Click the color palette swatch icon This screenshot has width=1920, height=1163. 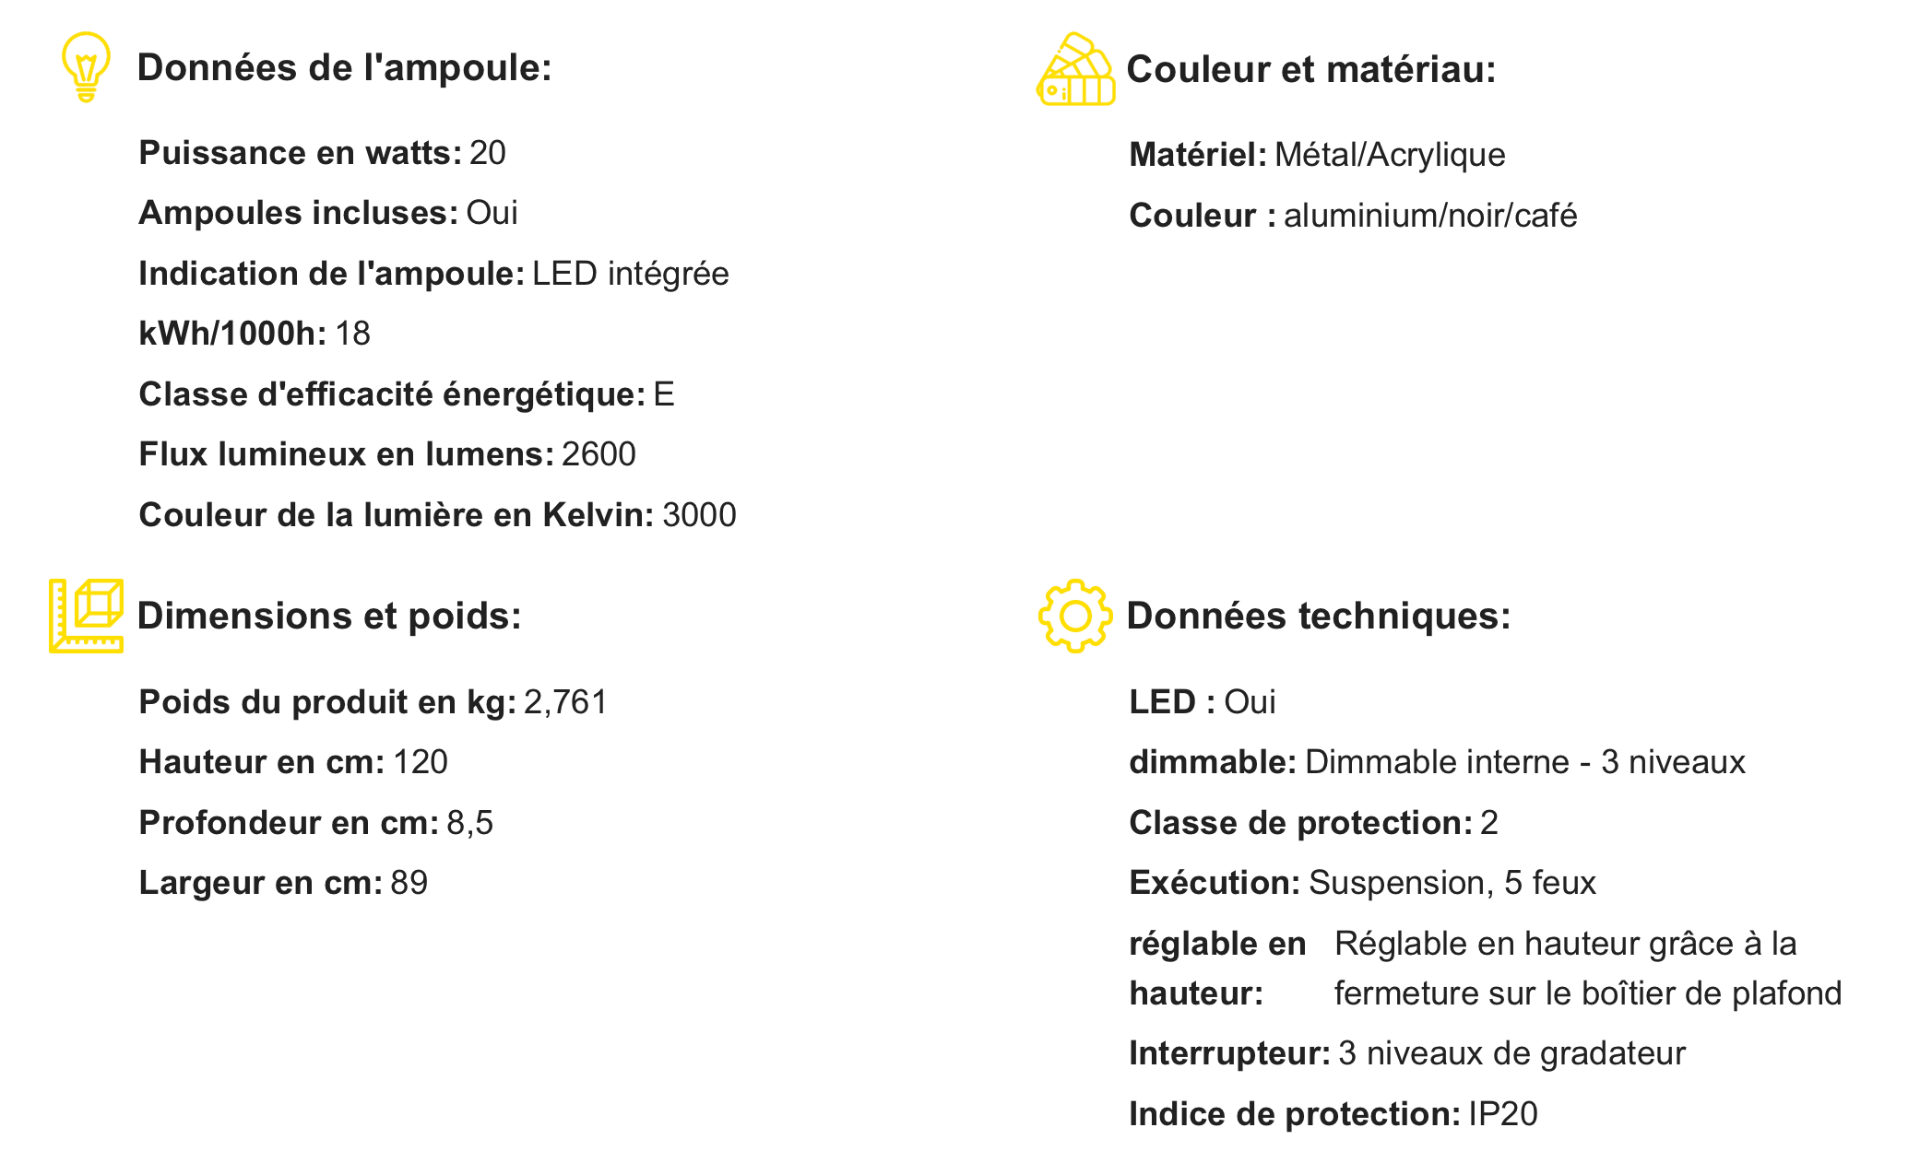tap(1075, 70)
